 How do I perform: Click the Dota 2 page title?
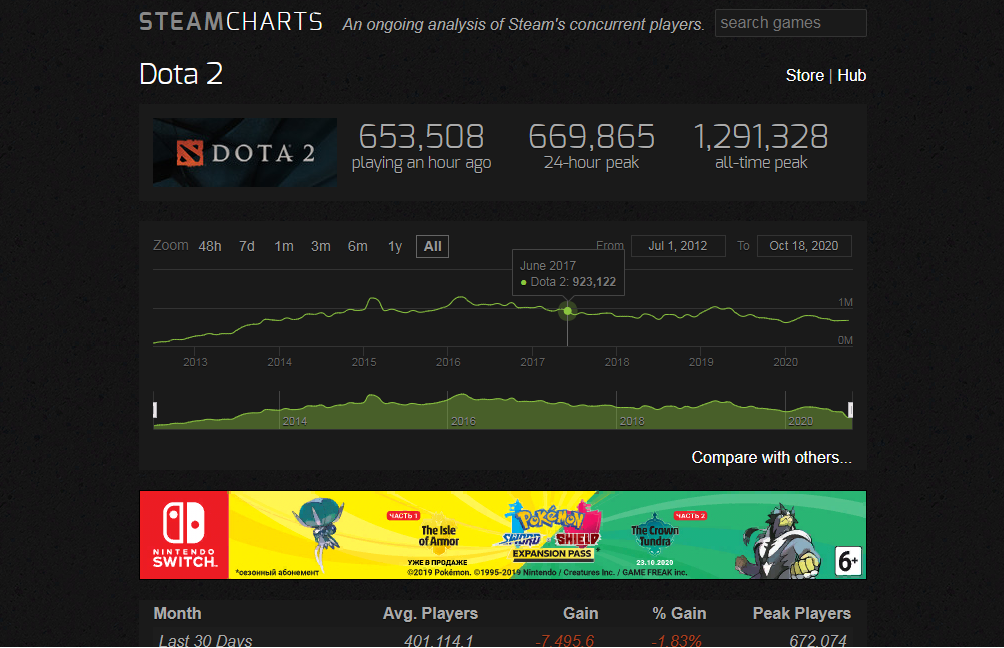181,74
